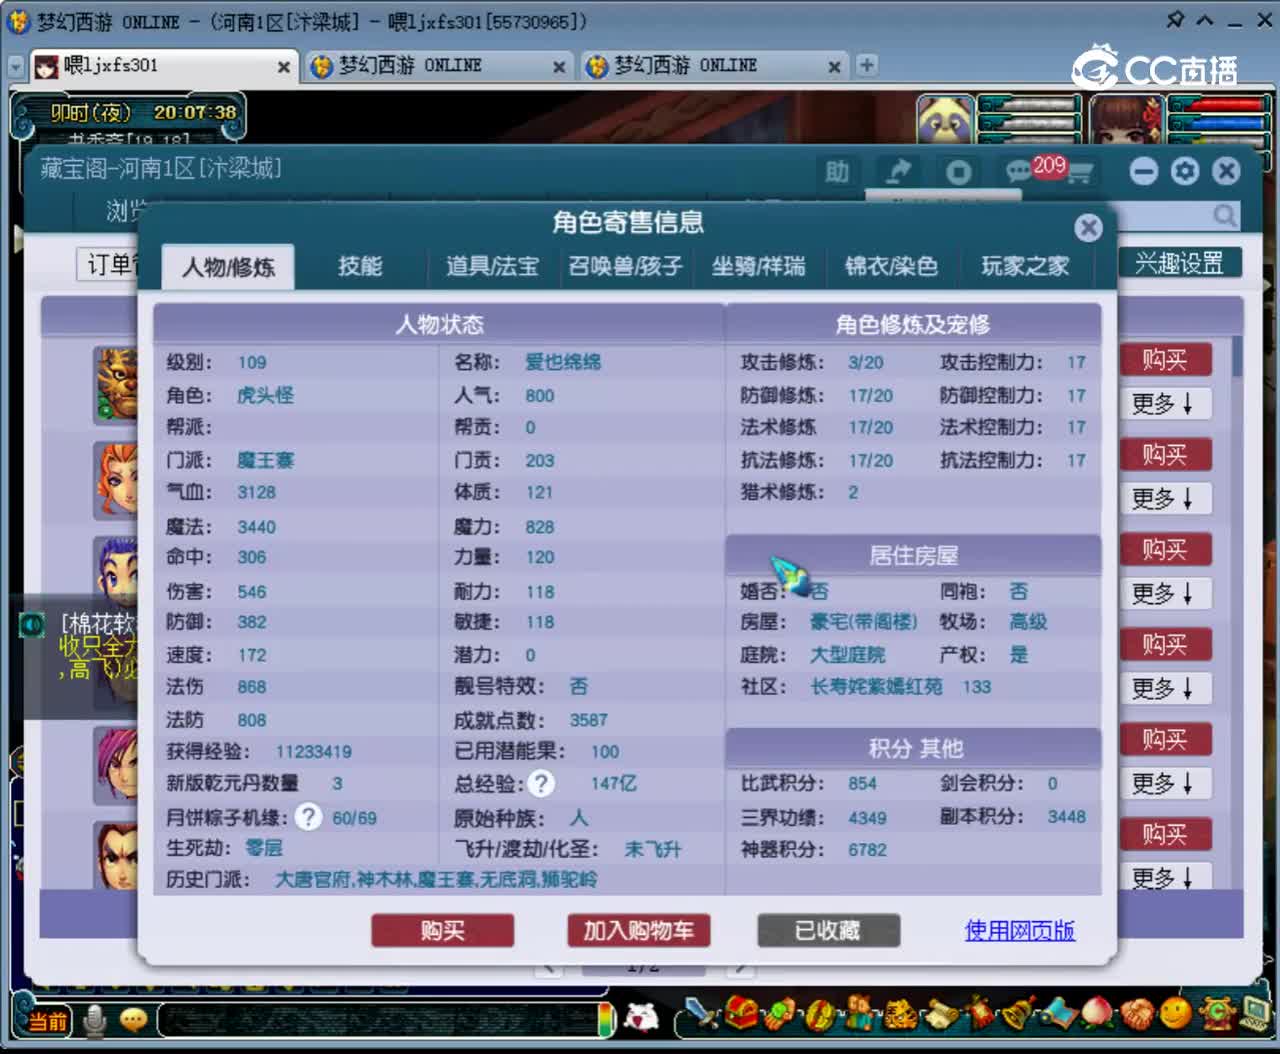1280x1054 pixels.
Task: Click the 当前 channel button in chat bar
Action: 48,1021
